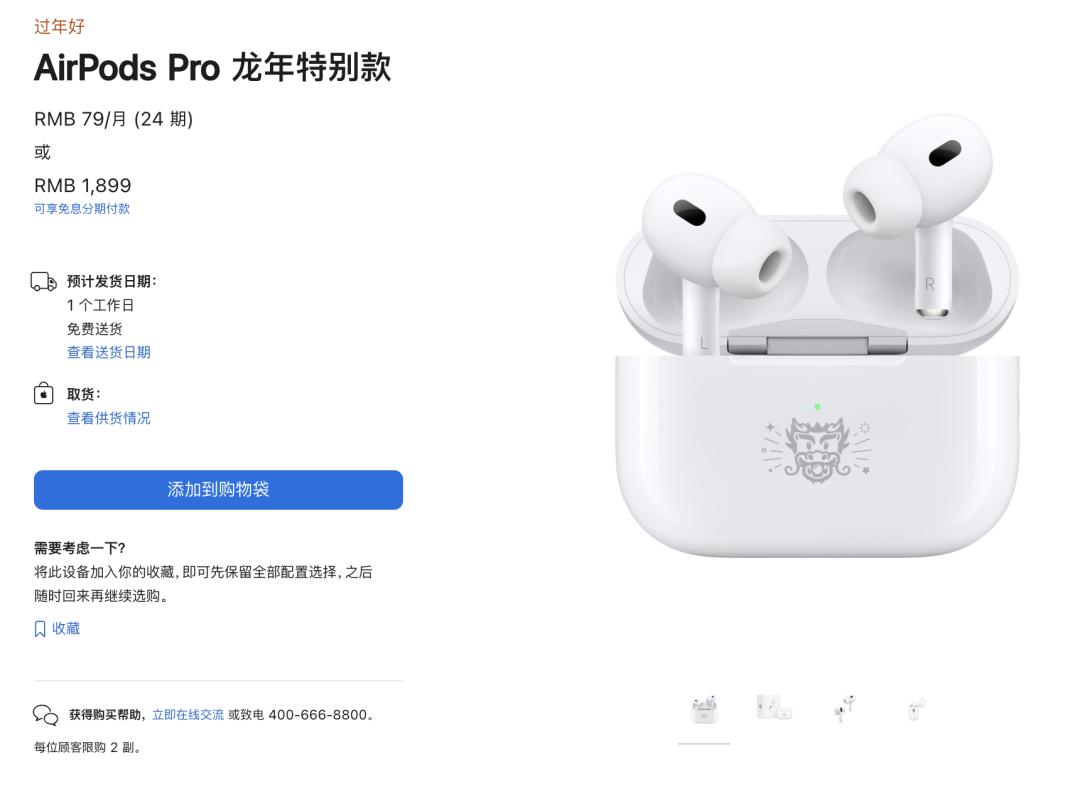The image size is (1080, 791).
Task: Click the chat bubbles help icon
Action: coord(45,715)
